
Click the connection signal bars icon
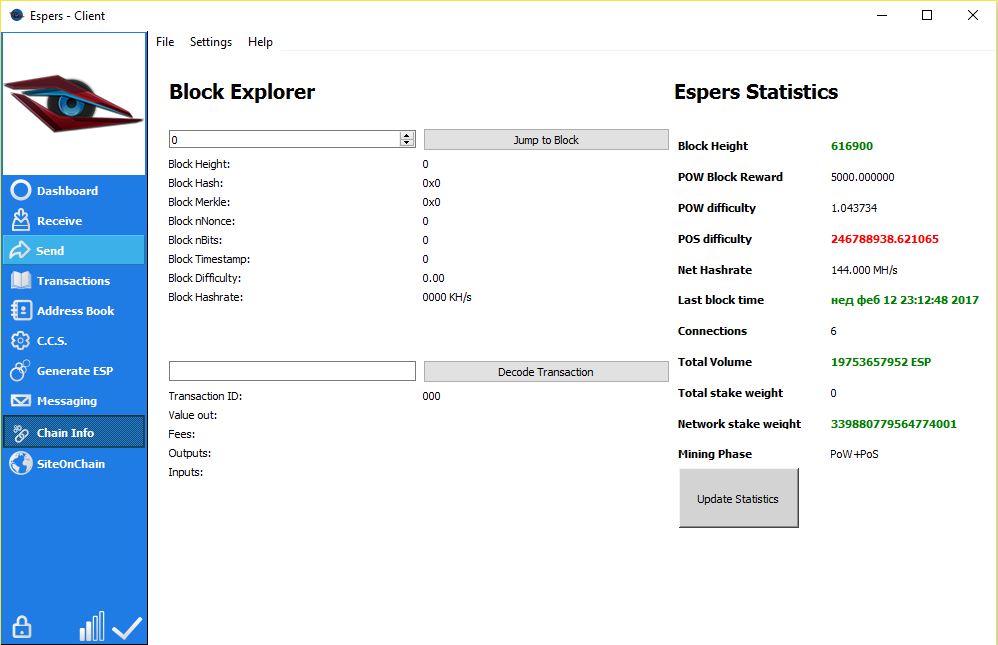(92, 627)
